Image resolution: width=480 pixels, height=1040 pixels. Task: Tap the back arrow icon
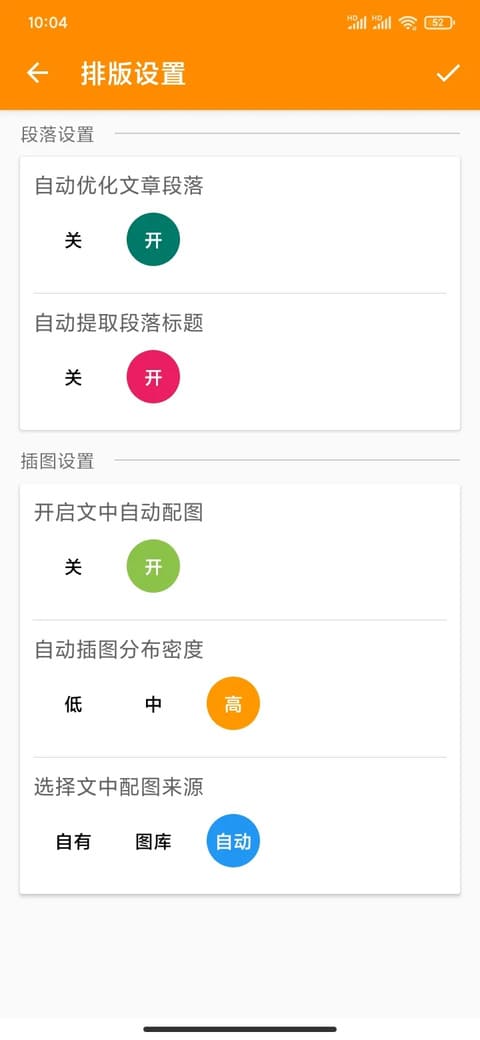click(x=37, y=73)
